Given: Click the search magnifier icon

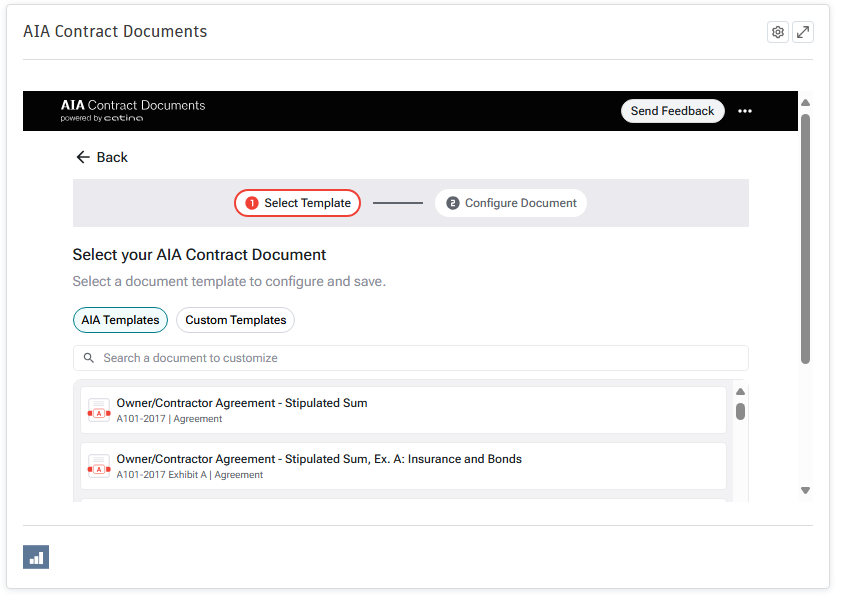Looking at the screenshot, I should 89,358.
